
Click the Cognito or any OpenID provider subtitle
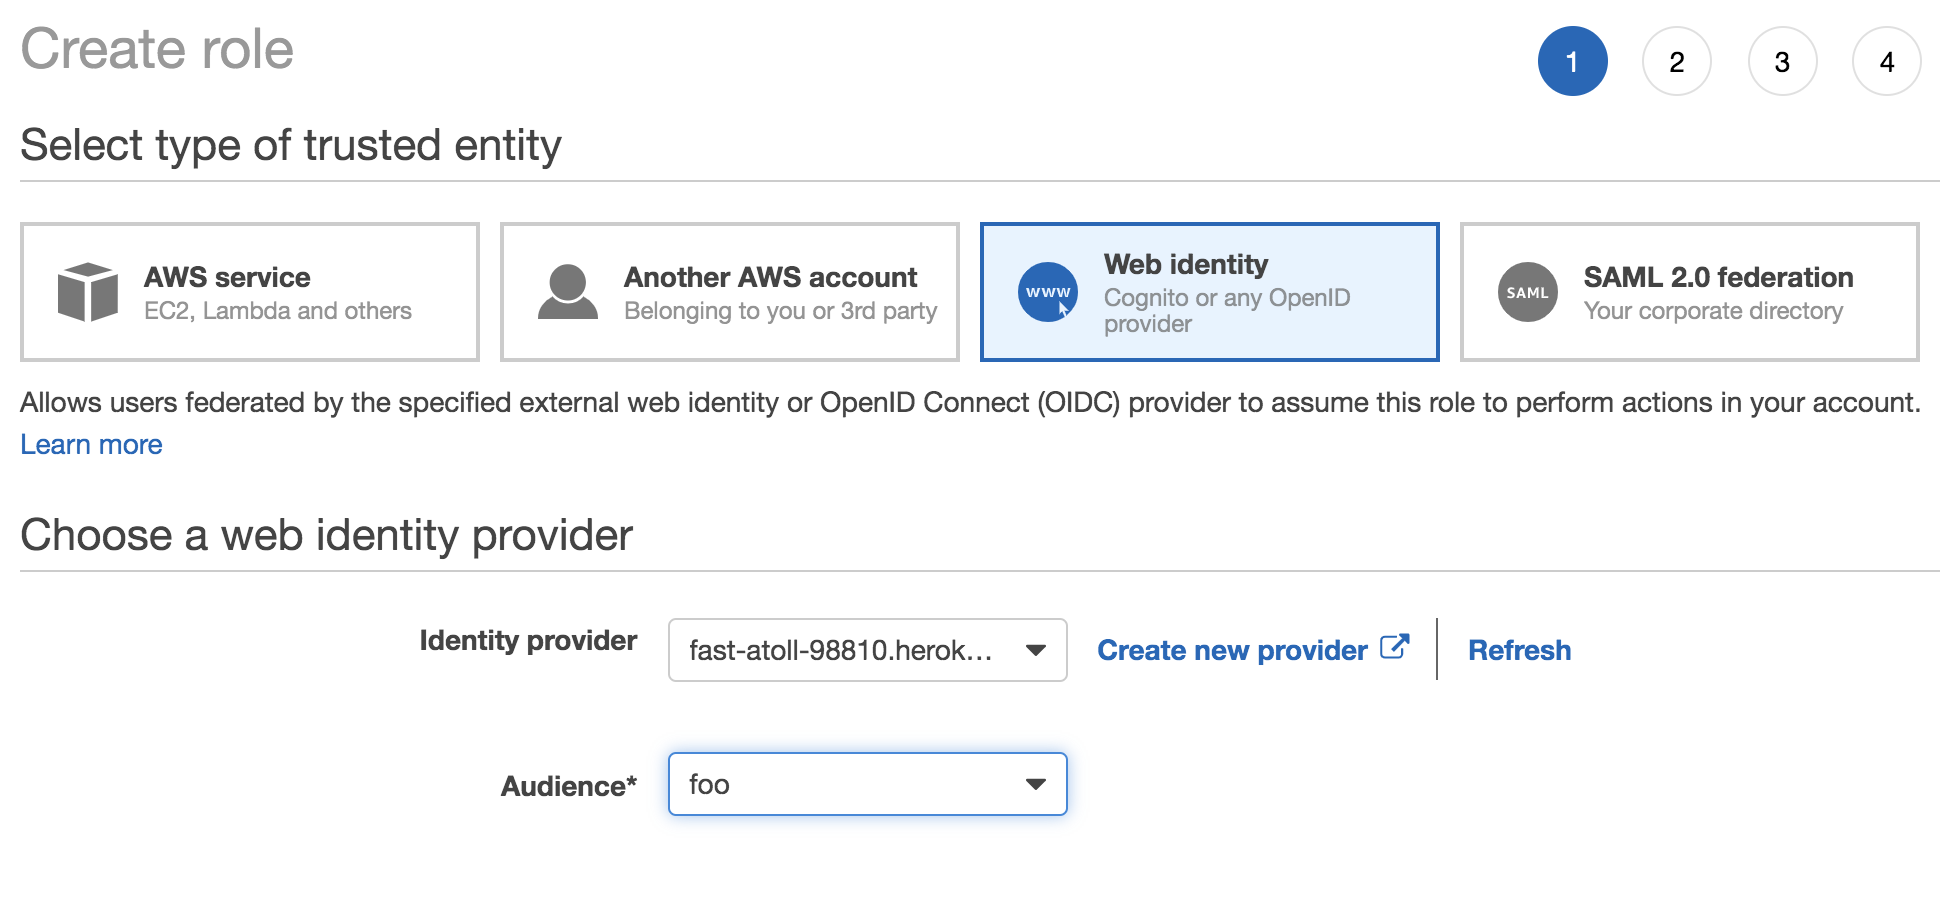coord(1227,311)
